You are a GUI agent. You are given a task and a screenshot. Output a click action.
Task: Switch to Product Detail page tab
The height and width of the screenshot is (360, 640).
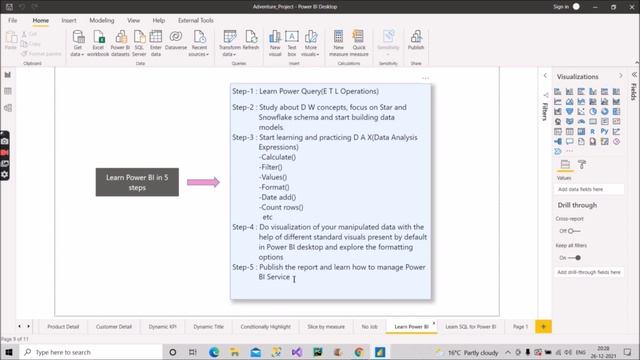click(63, 327)
